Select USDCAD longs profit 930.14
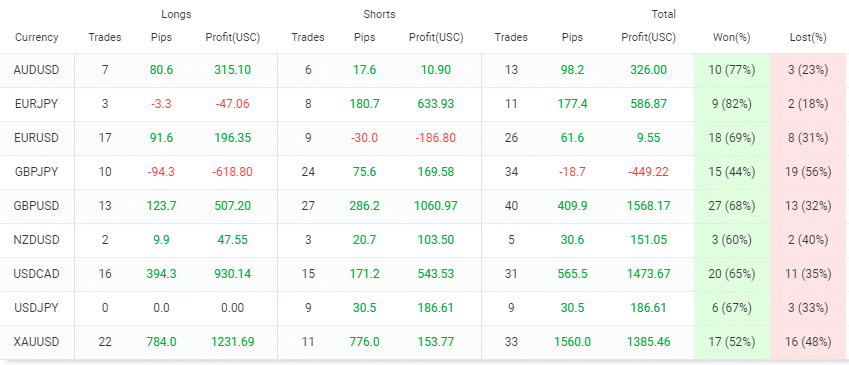Screen dimensions: 849x365 [x=232, y=274]
